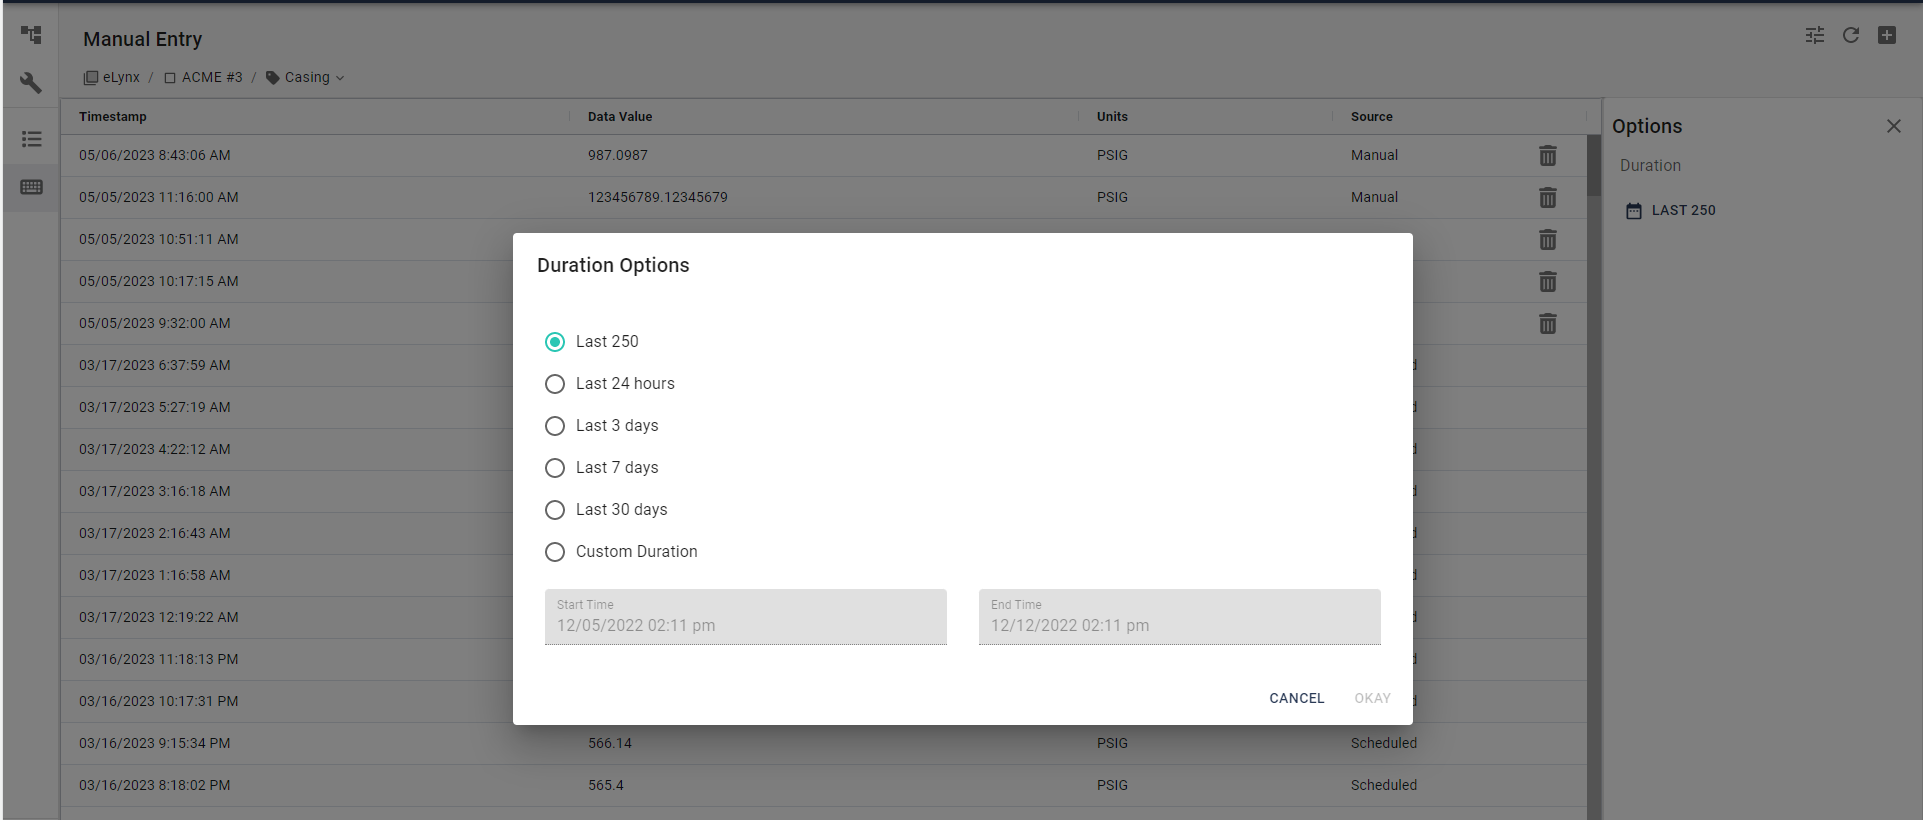1923x820 pixels.
Task: Click PSIG units in 8:18:02 PM row
Action: pyautogui.click(x=1112, y=785)
